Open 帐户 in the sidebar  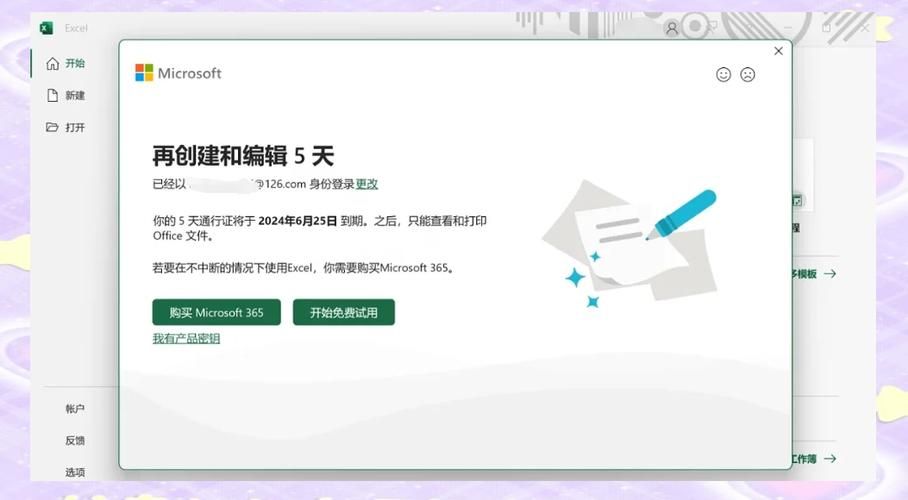(75, 408)
